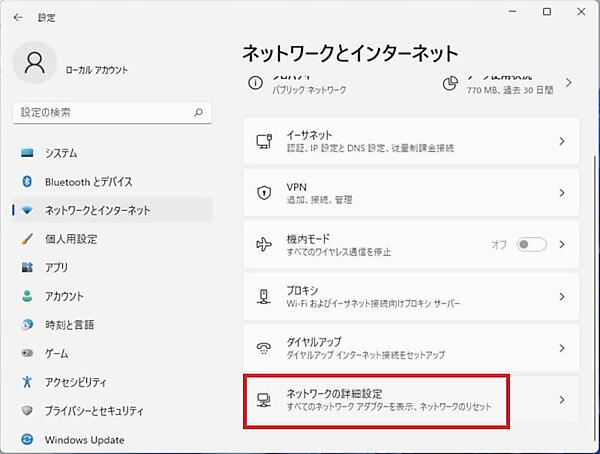
Task: Open アカウント section
Action: 112,296
